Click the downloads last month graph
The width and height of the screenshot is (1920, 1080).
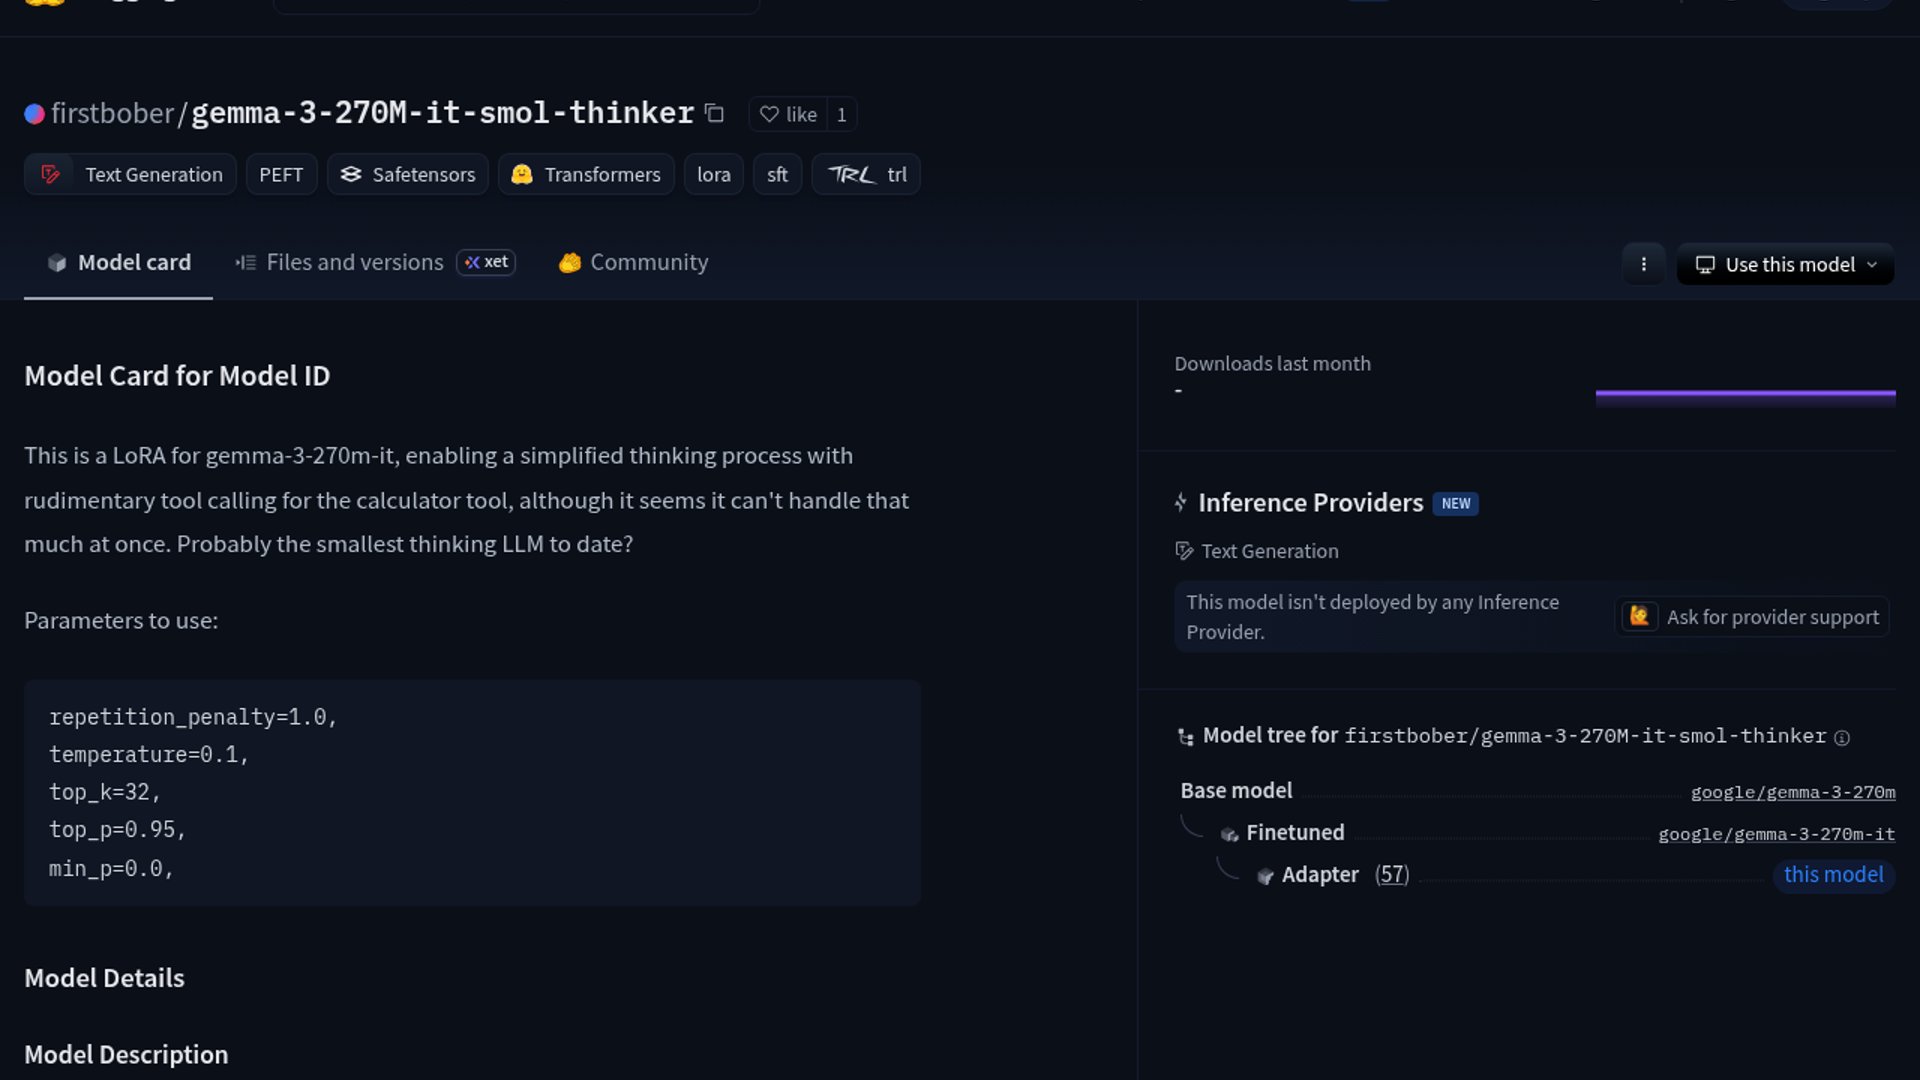click(x=1745, y=395)
